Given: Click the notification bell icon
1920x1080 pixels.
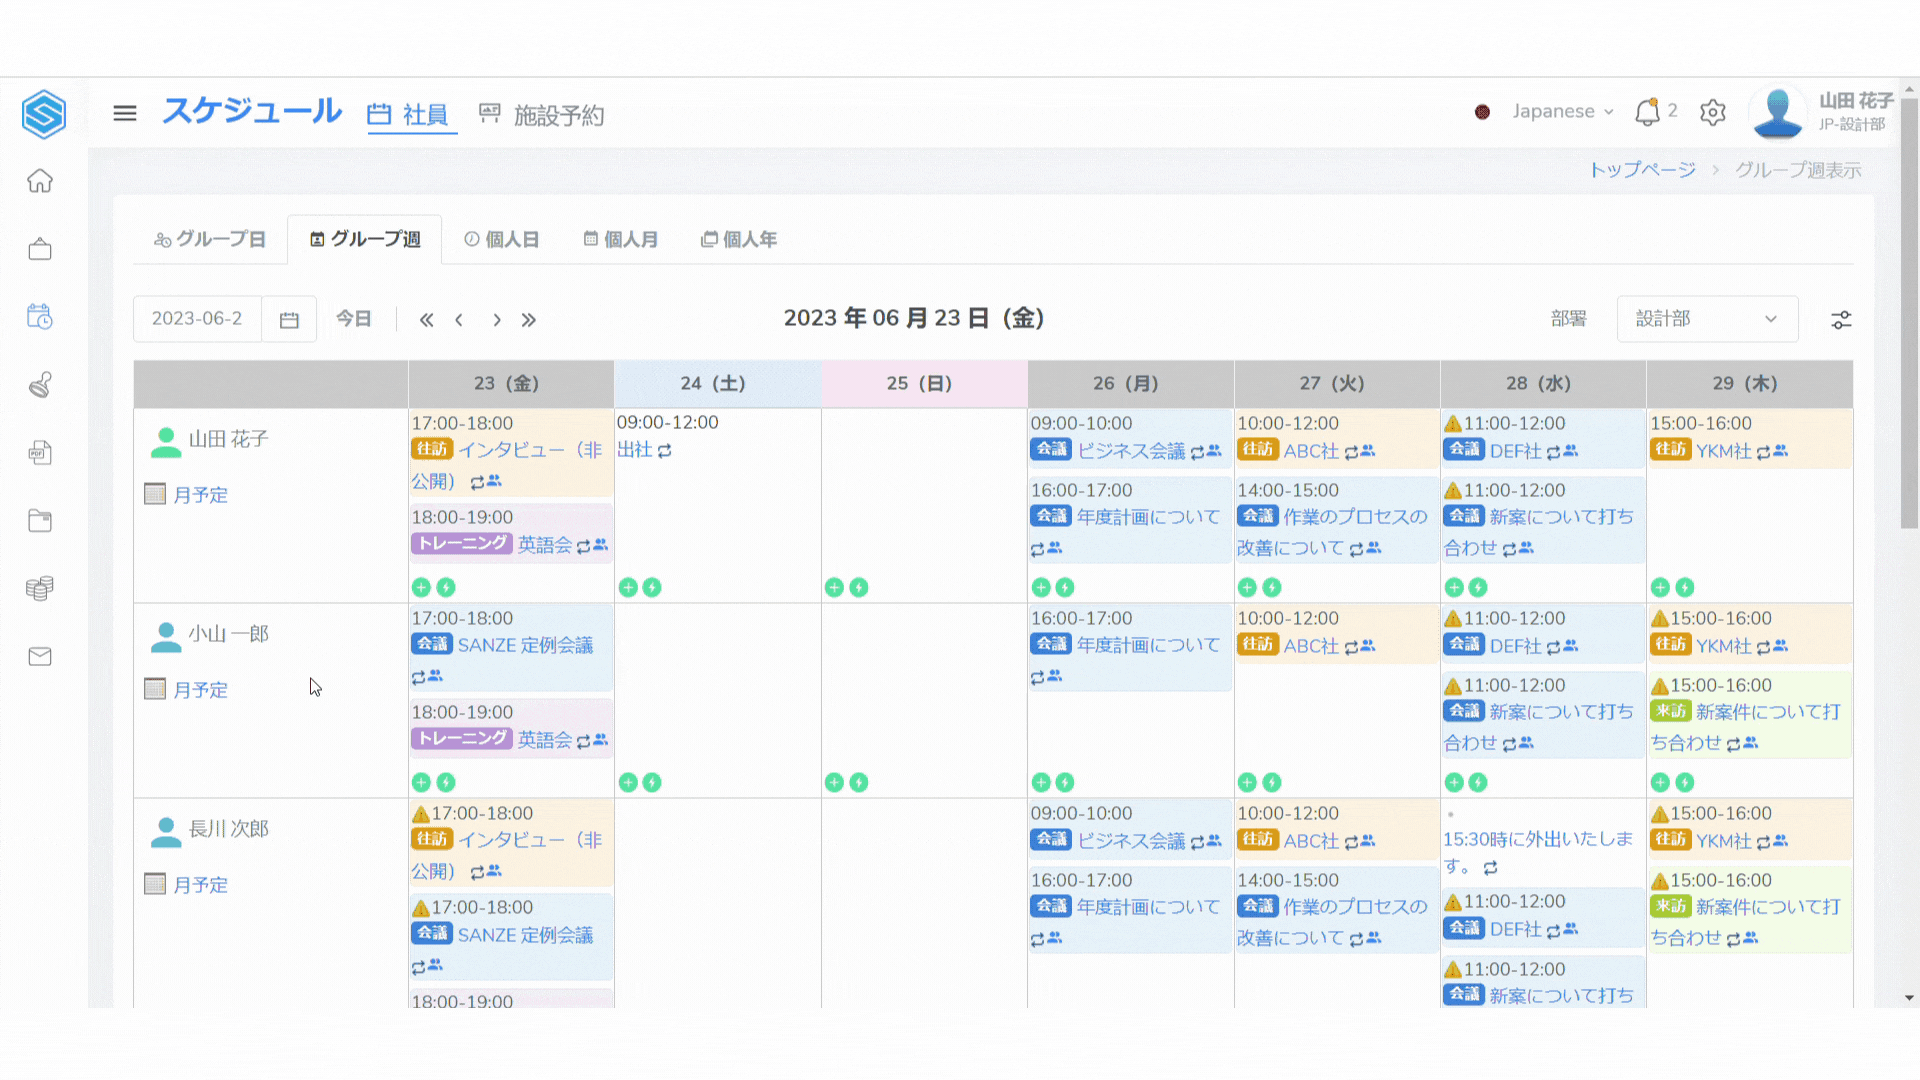Looking at the screenshot, I should [1647, 112].
